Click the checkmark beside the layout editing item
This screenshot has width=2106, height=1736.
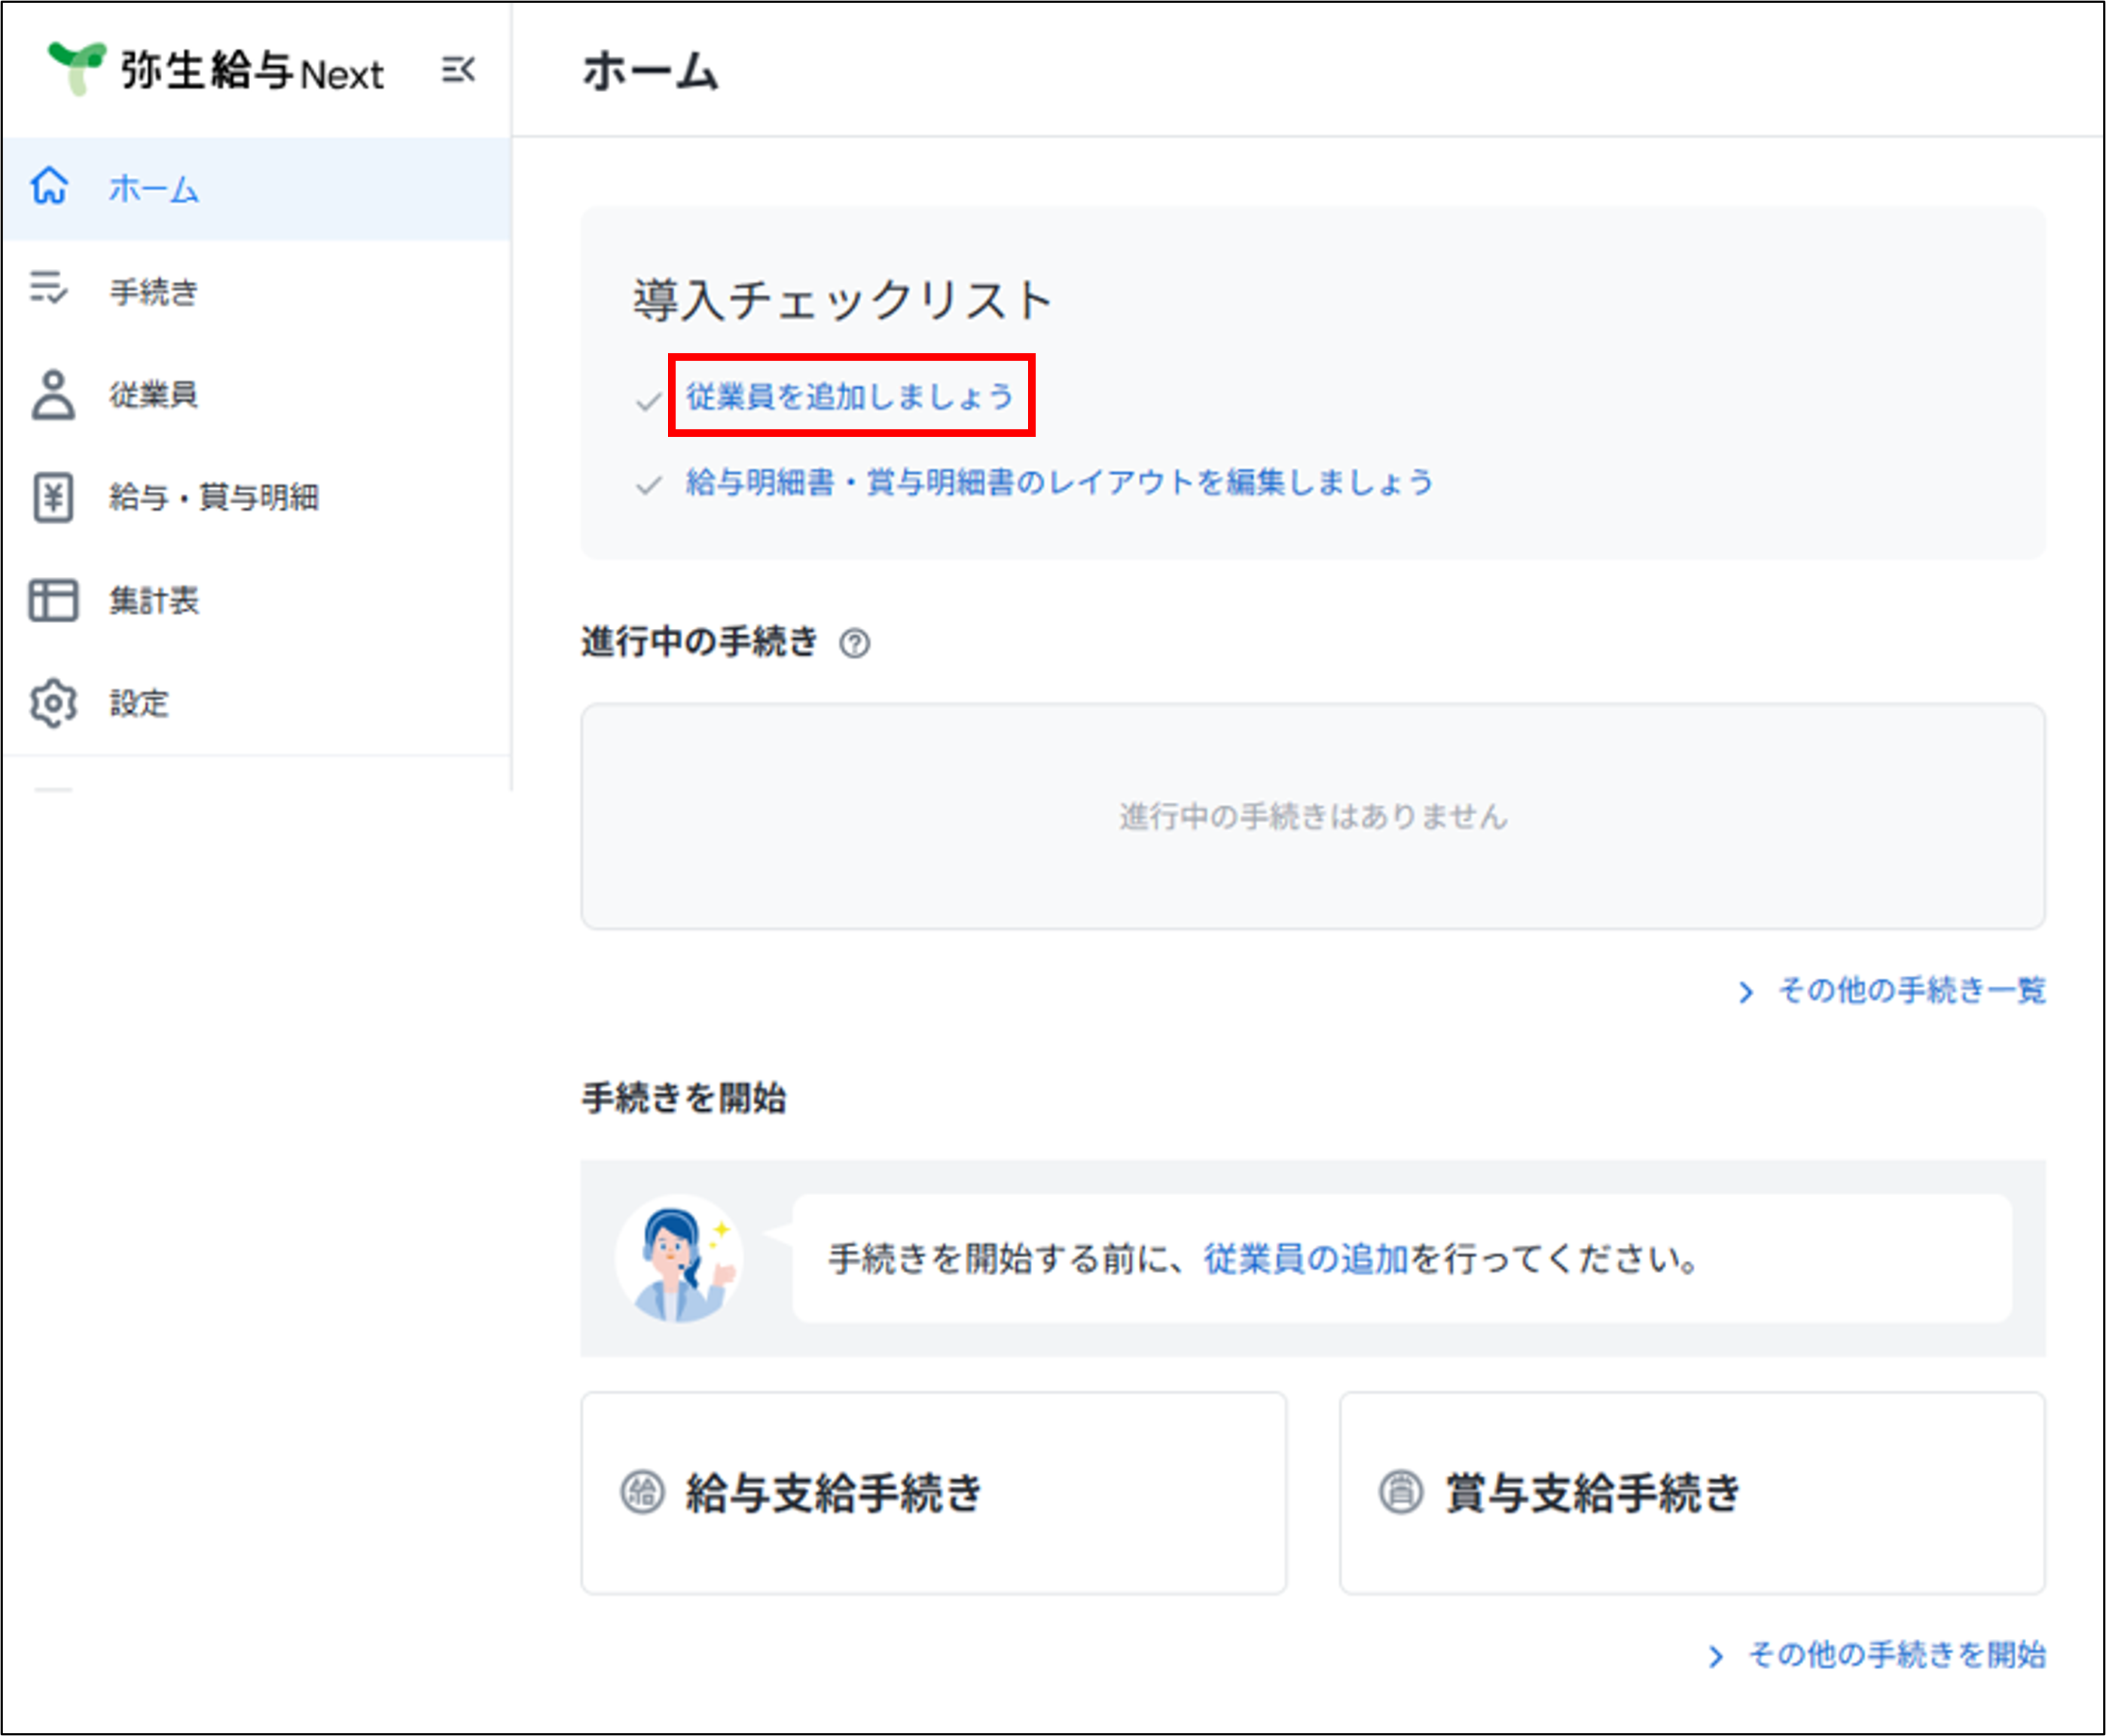point(648,486)
